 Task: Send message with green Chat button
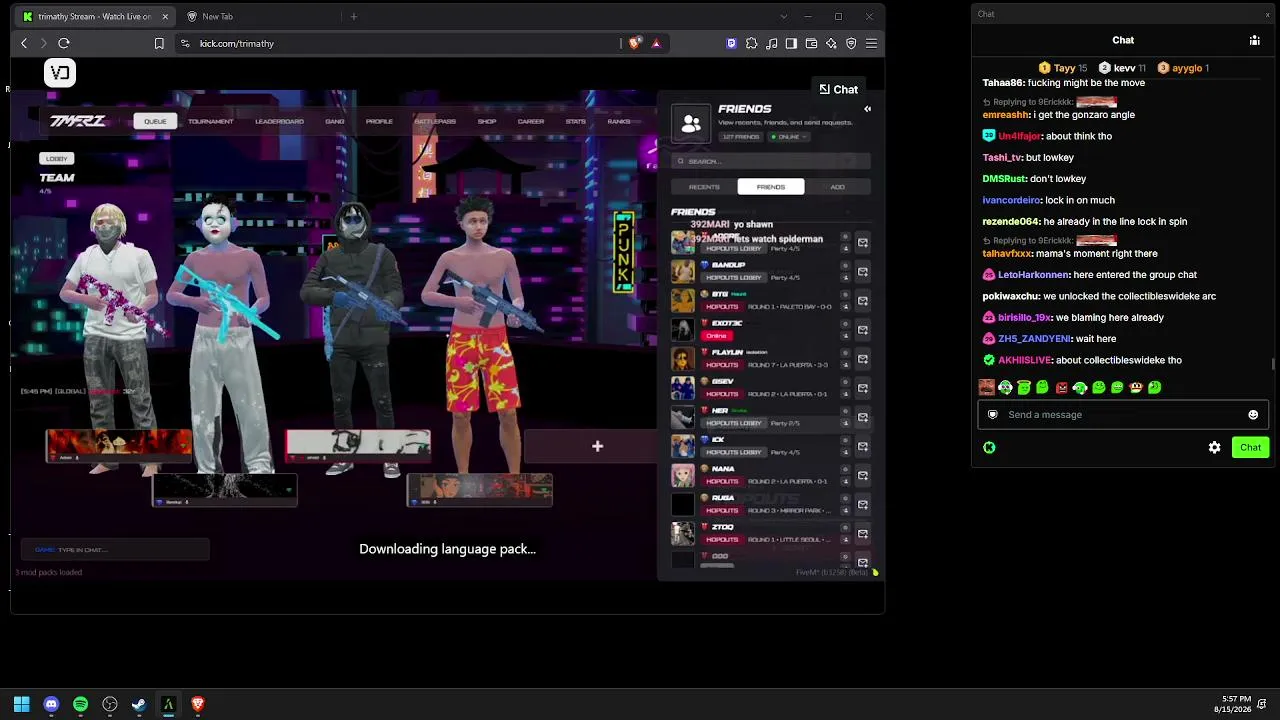(1250, 448)
